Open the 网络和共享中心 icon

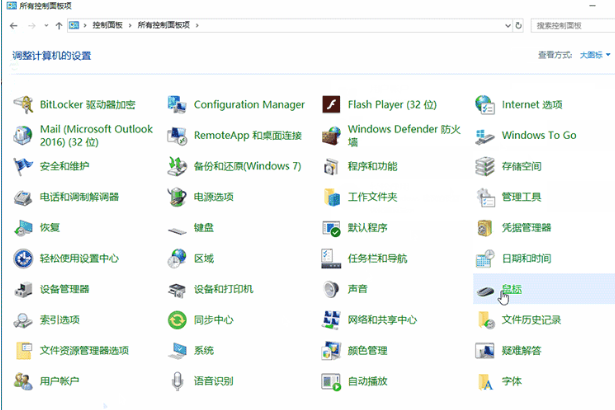click(x=331, y=320)
